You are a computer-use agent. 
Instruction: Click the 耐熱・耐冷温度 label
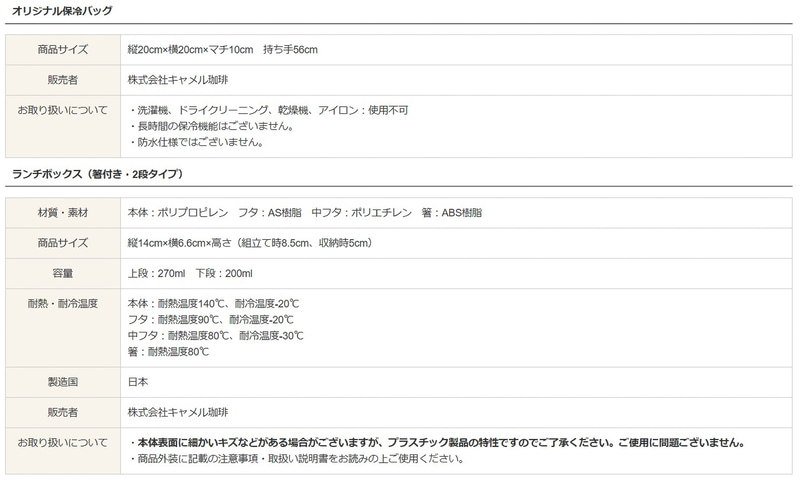(x=63, y=304)
